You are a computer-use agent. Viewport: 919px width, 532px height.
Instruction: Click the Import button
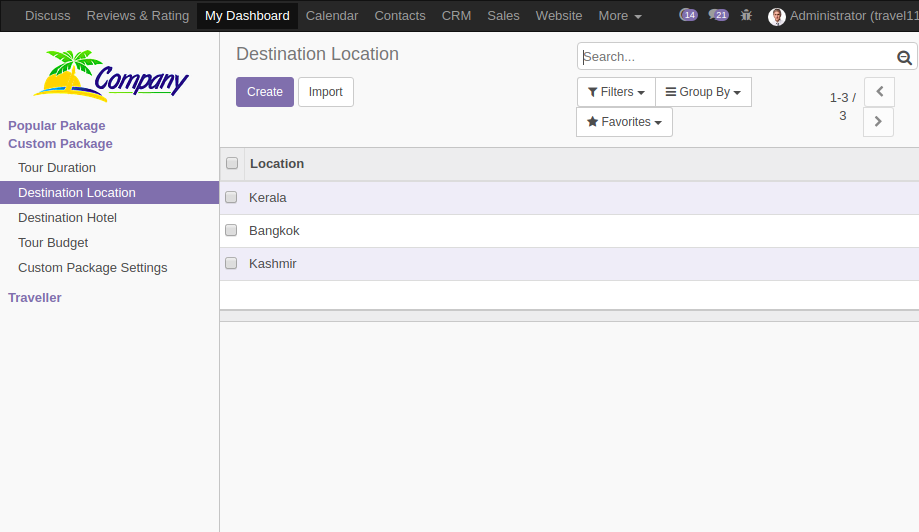coord(326,92)
